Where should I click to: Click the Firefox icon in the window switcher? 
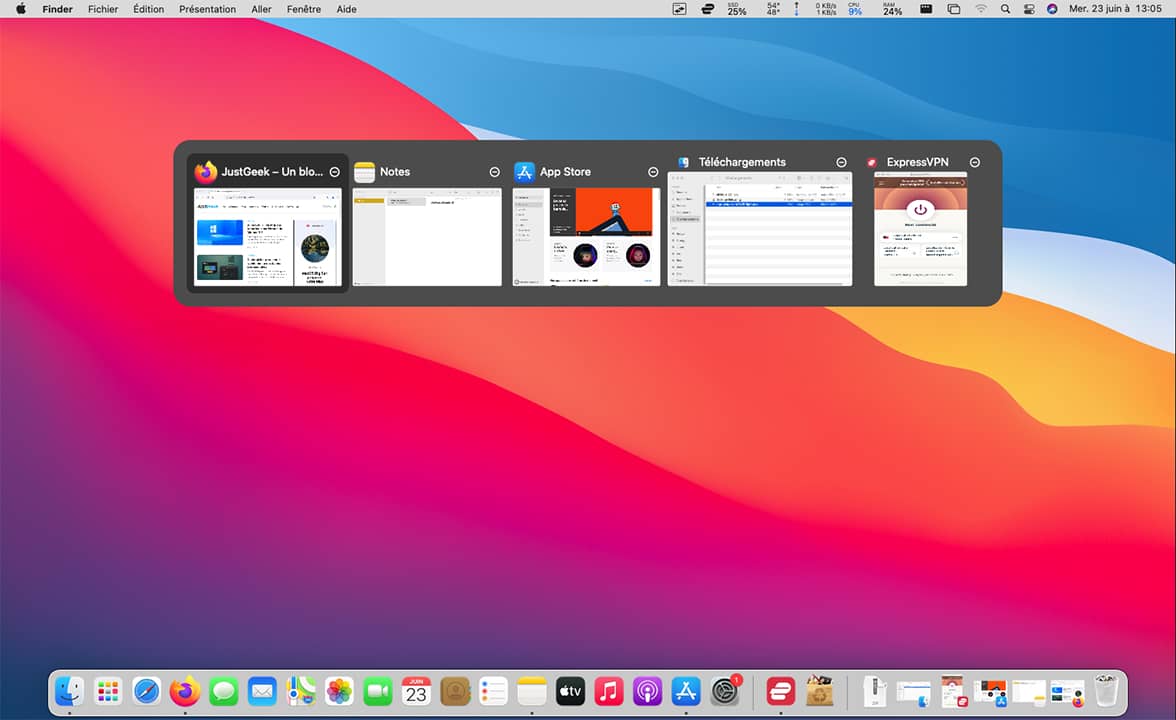(206, 172)
